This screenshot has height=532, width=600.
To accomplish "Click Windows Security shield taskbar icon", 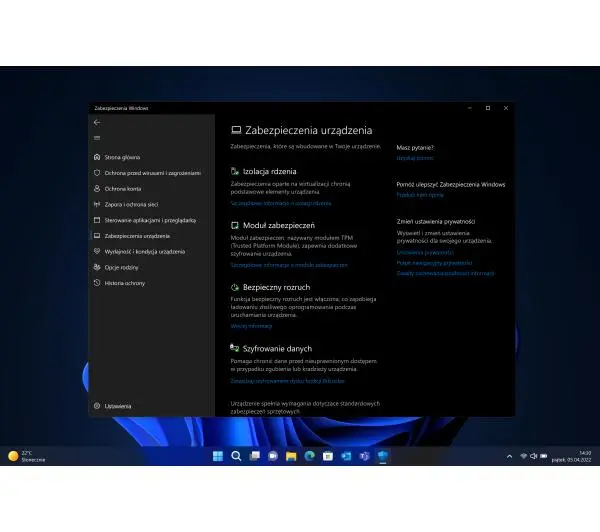I will [383, 456].
